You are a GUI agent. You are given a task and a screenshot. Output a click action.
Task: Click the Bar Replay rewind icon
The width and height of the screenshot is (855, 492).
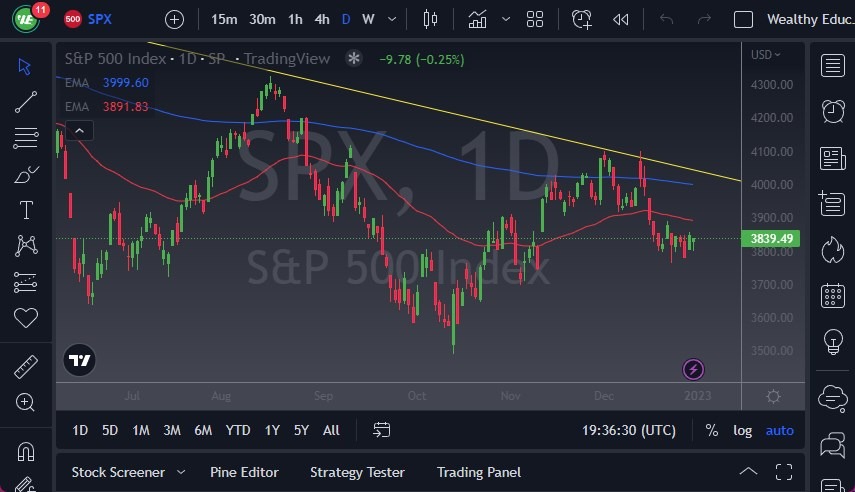click(x=621, y=19)
